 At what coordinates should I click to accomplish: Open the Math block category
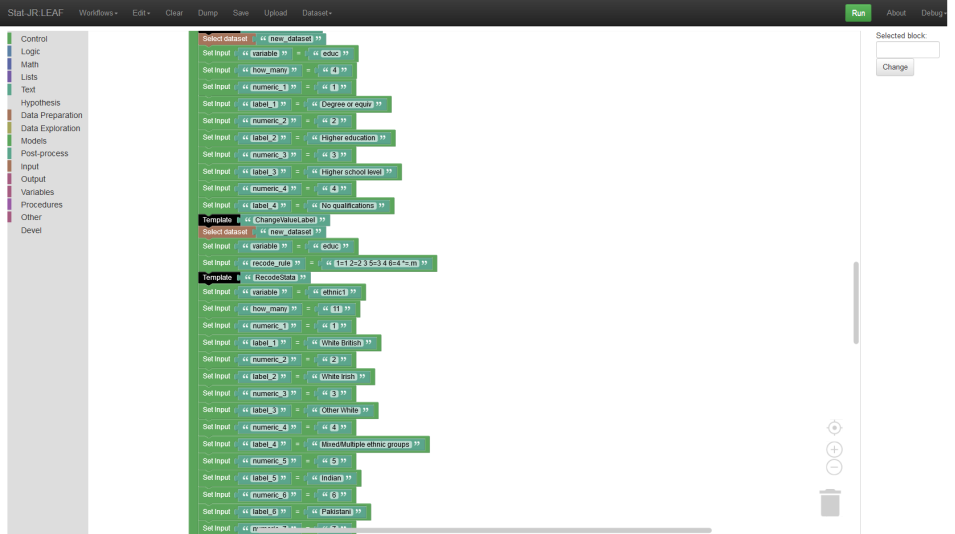pos(29,65)
